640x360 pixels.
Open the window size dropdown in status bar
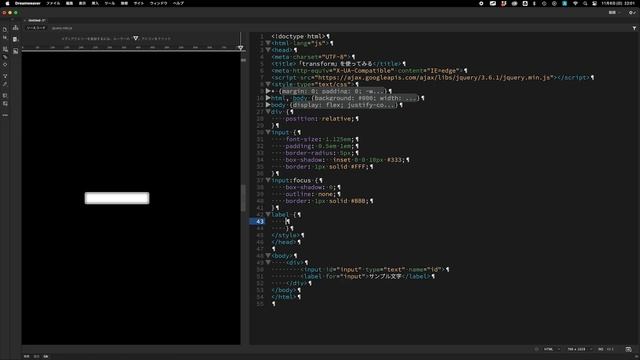579,349
